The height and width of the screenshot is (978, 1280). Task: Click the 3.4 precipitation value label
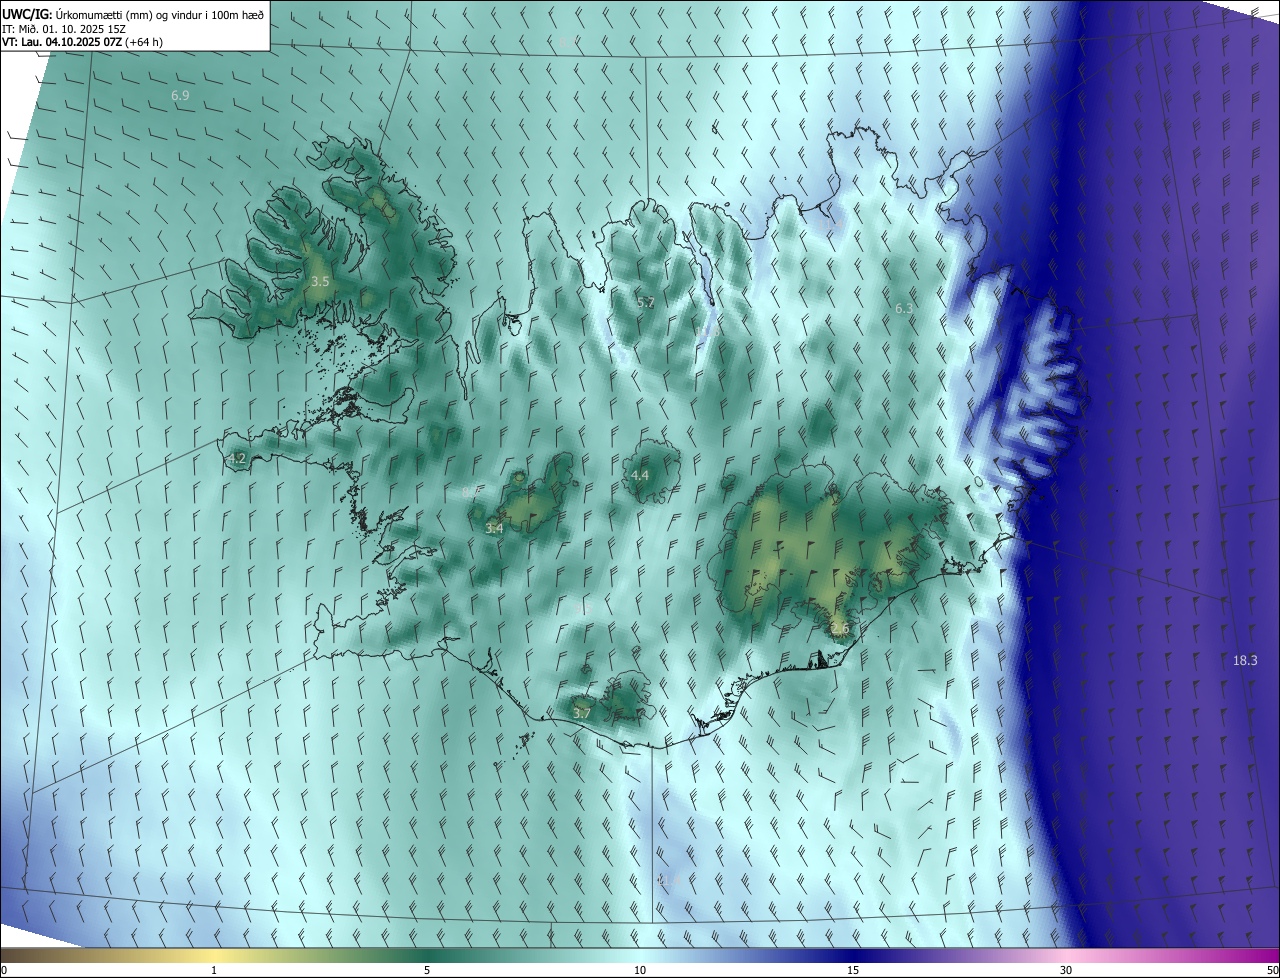[494, 528]
